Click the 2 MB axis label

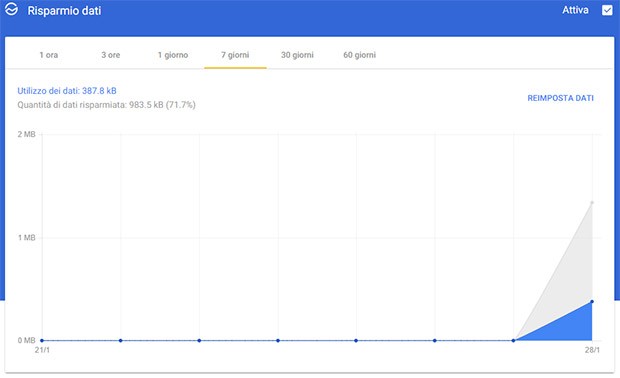coord(26,134)
